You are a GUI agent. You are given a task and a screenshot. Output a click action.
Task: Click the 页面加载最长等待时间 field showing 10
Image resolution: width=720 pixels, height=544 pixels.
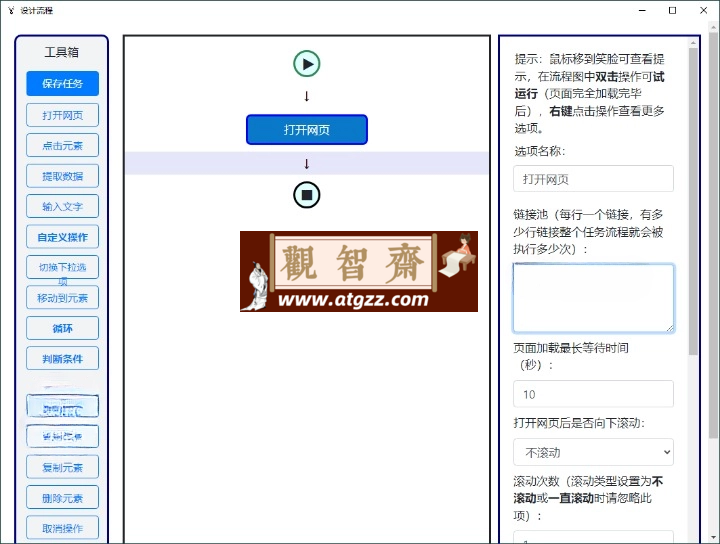[593, 394]
